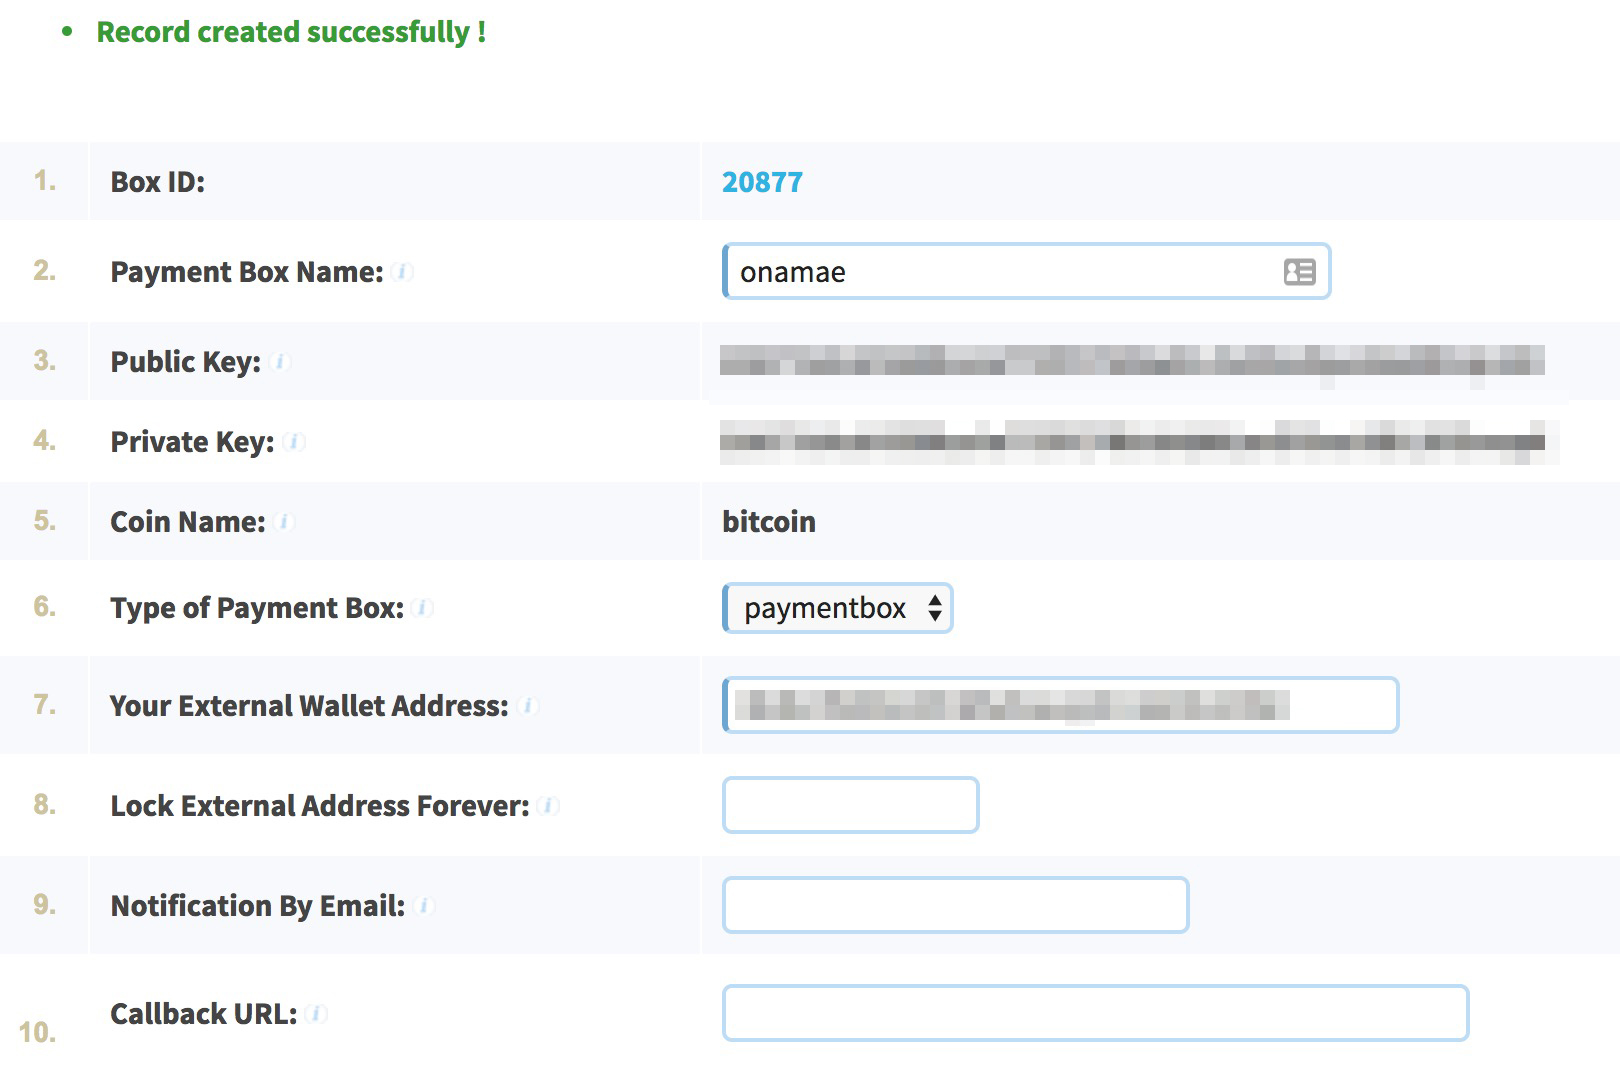
Task: Click info icon beside Lock External Address Forever
Action: pos(548,806)
